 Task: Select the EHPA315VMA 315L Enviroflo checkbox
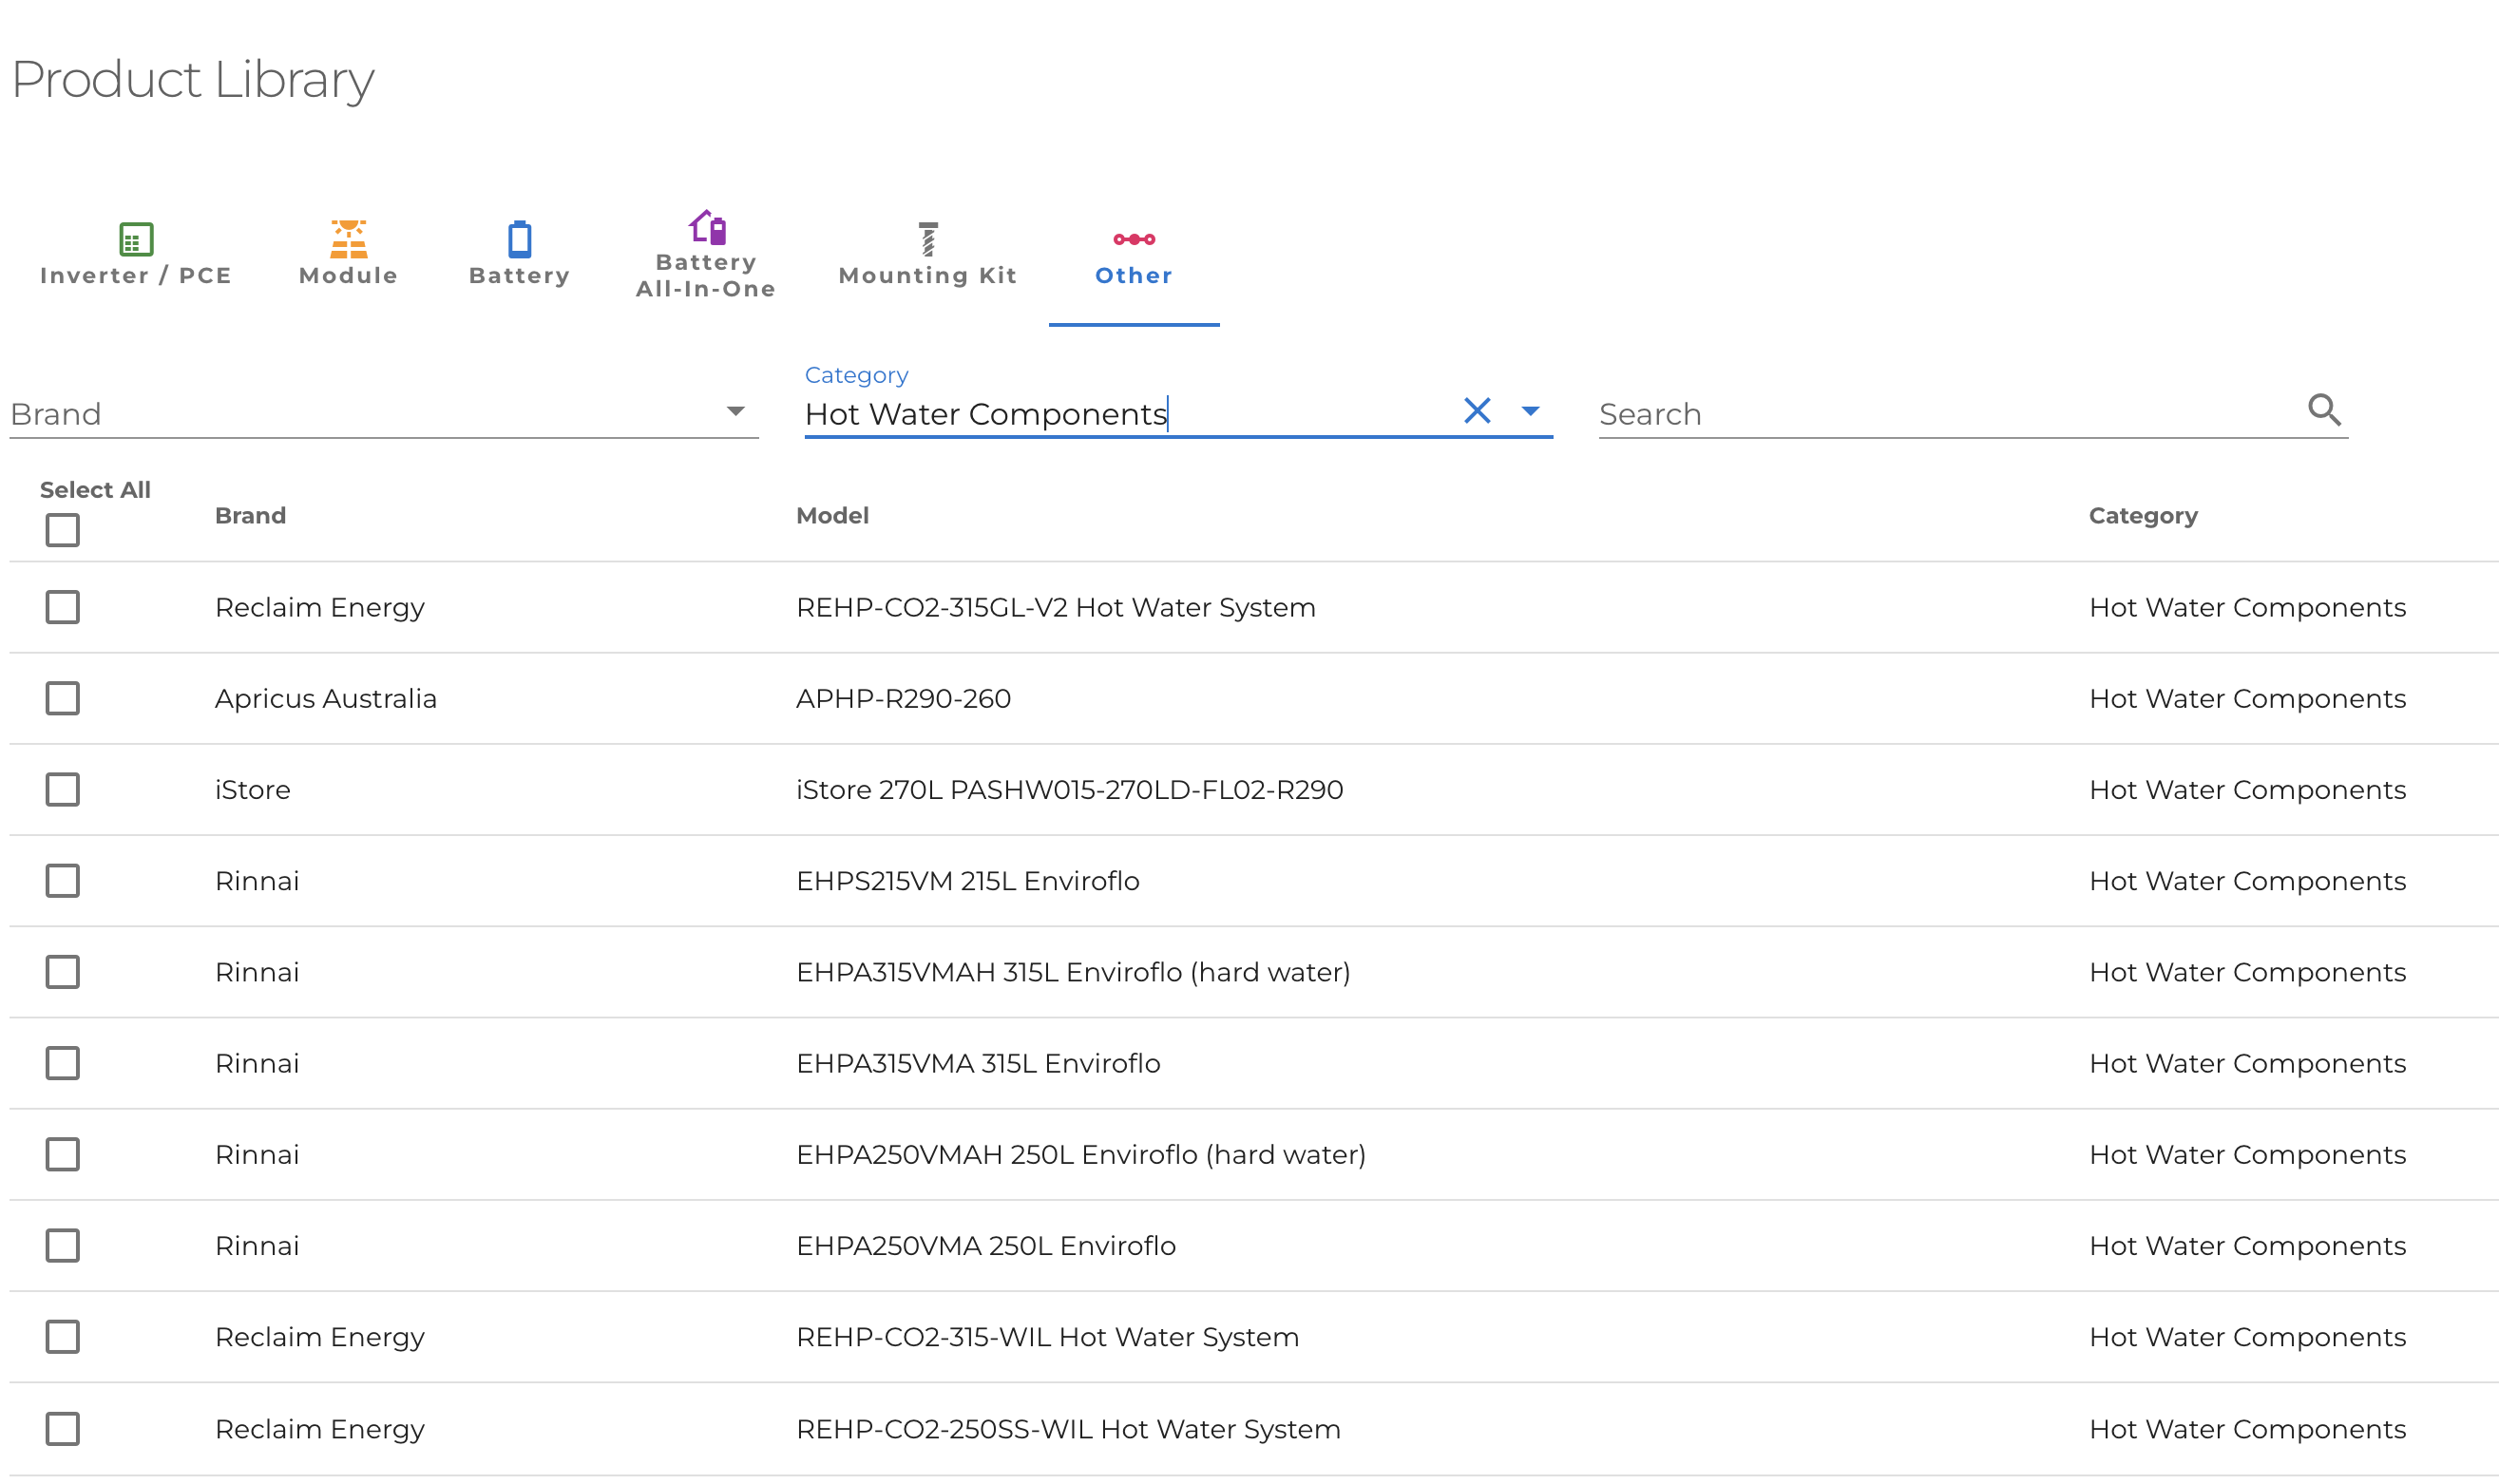pyautogui.click(x=62, y=1062)
